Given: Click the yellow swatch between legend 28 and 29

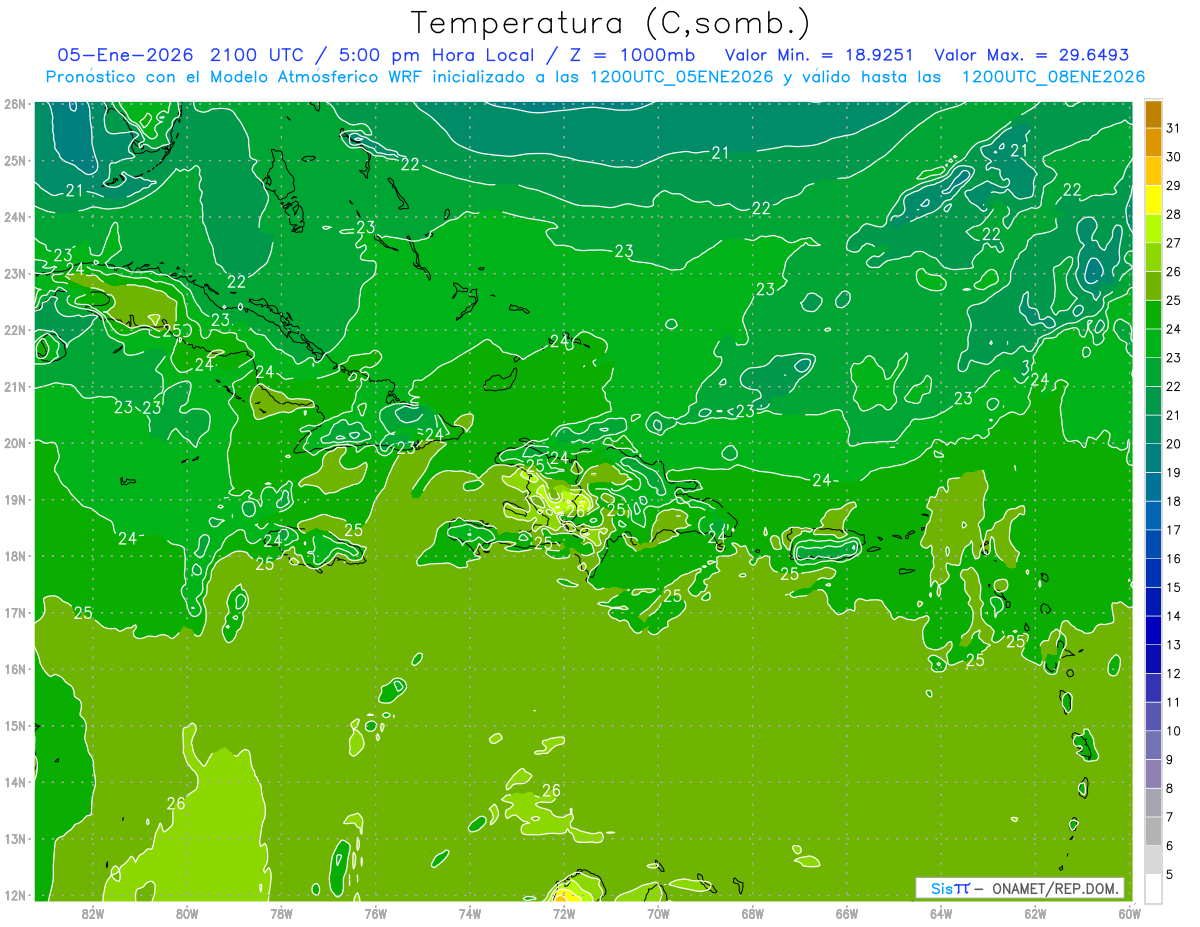Looking at the screenshot, I should [1153, 200].
